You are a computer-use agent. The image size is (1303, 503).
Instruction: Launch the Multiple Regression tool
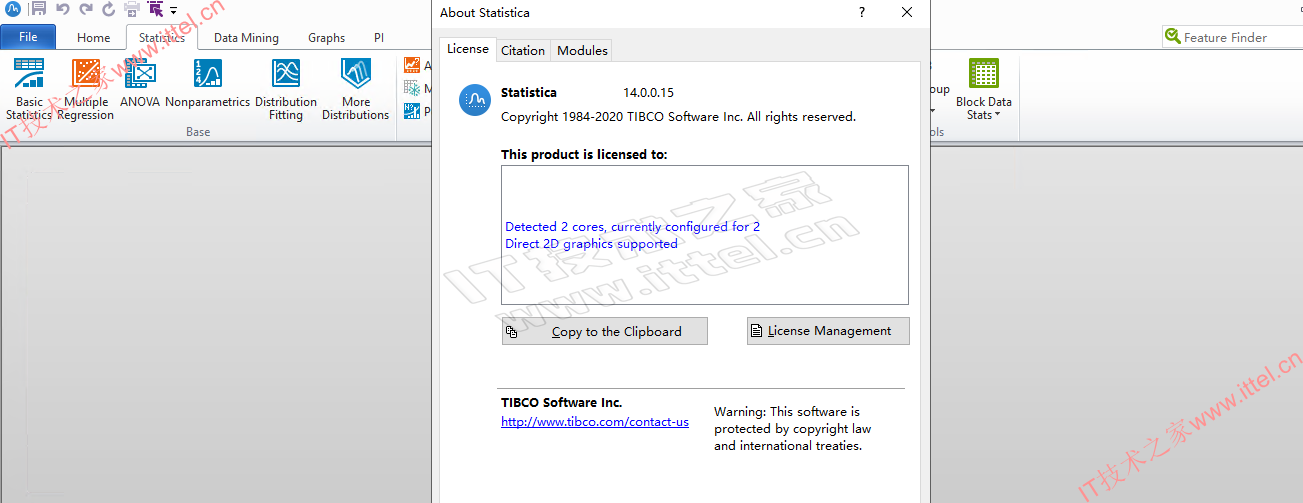click(85, 89)
